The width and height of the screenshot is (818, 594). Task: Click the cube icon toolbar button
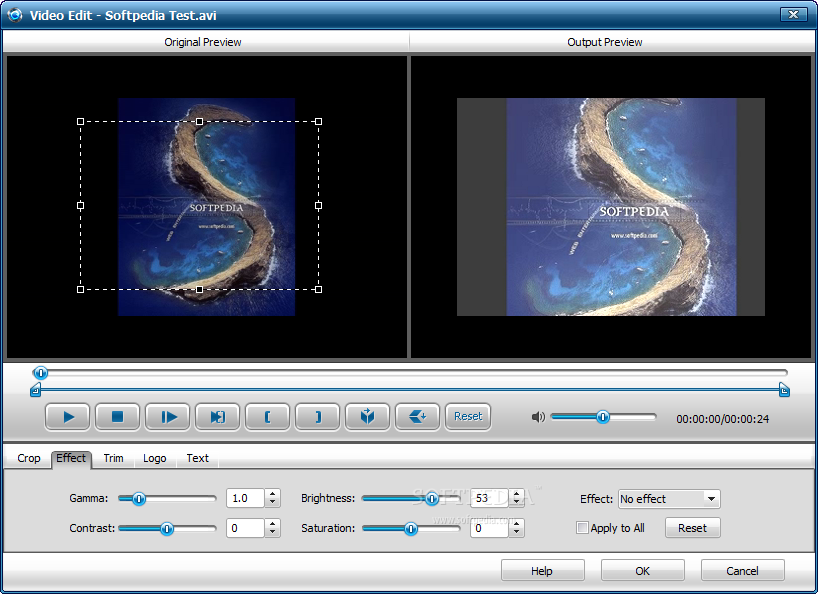coord(367,417)
